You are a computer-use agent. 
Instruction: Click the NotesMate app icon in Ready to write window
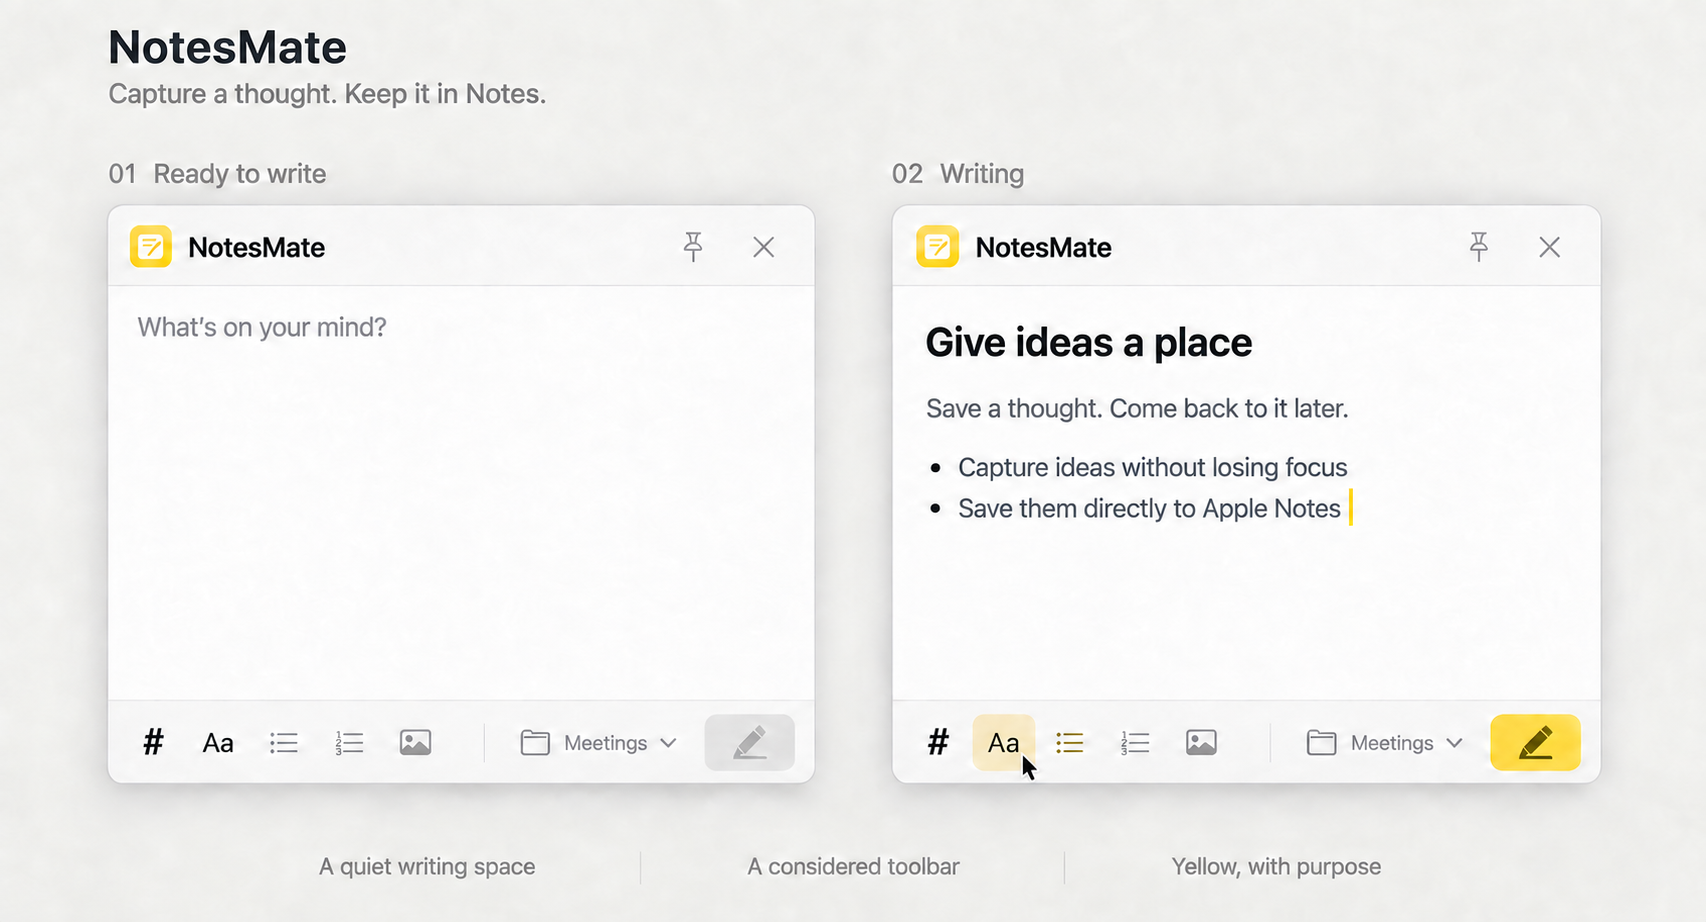coord(151,247)
